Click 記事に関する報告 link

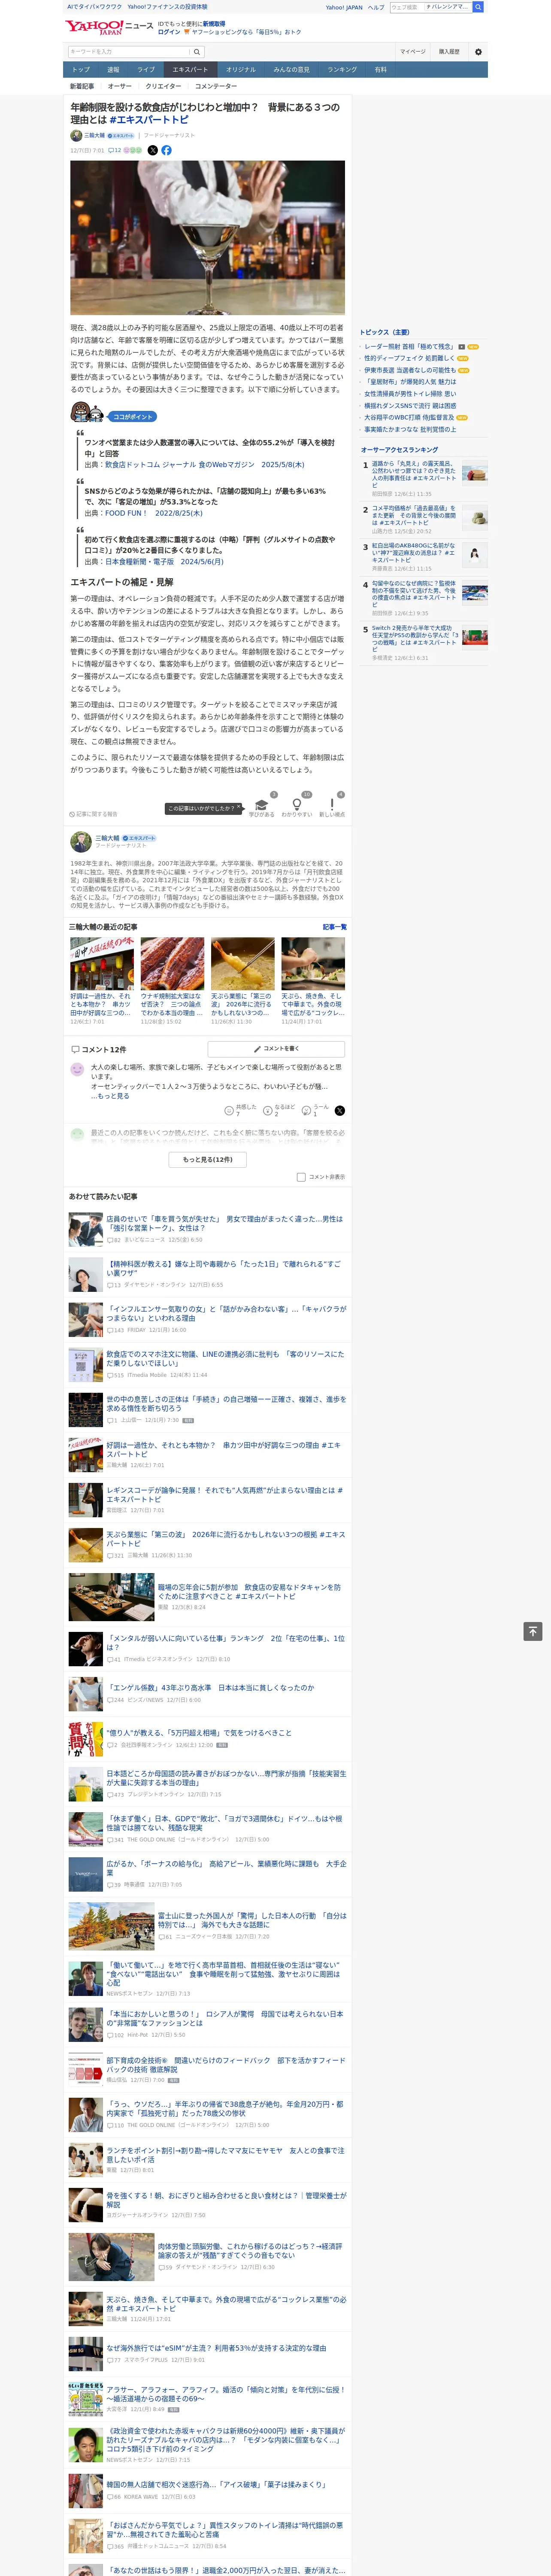coord(93,814)
